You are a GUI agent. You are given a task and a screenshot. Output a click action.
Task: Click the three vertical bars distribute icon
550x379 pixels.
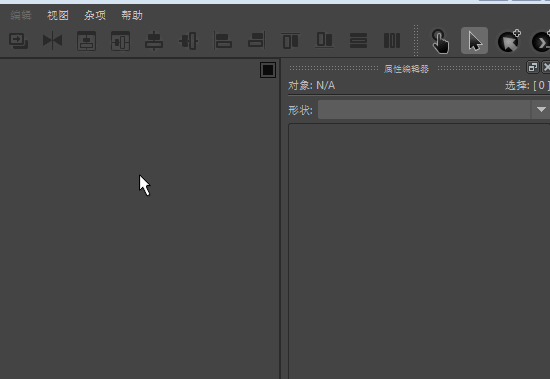tap(392, 41)
